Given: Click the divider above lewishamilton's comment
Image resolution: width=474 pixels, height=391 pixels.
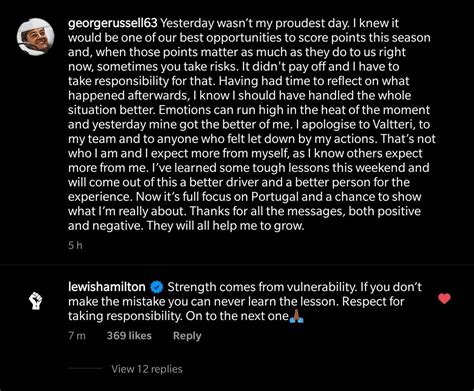Looking at the screenshot, I should pyautogui.click(x=237, y=265).
